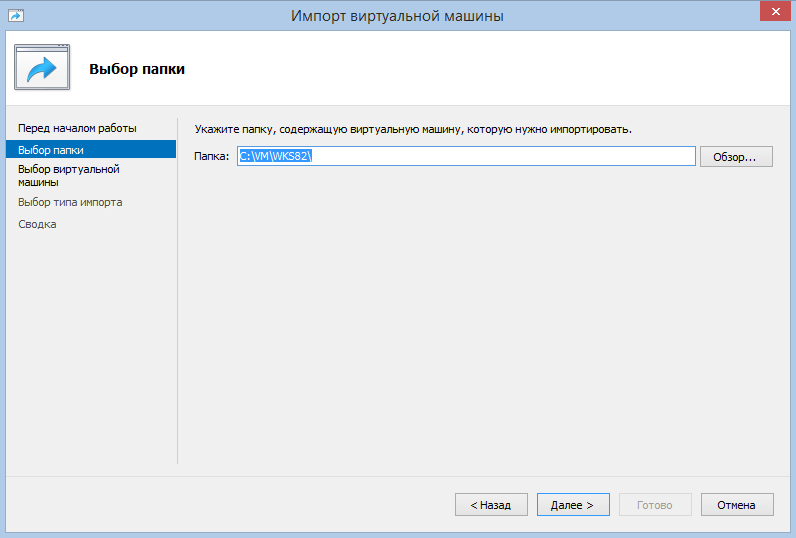Screen dimensions: 796x538
Task: Go to 'Перед началом работы' step
Action: tap(77, 128)
